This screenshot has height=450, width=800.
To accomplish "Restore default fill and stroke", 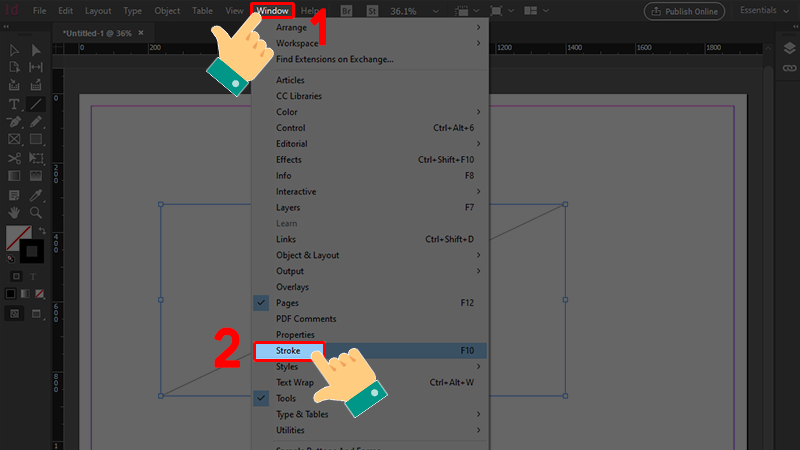I will (10, 259).
